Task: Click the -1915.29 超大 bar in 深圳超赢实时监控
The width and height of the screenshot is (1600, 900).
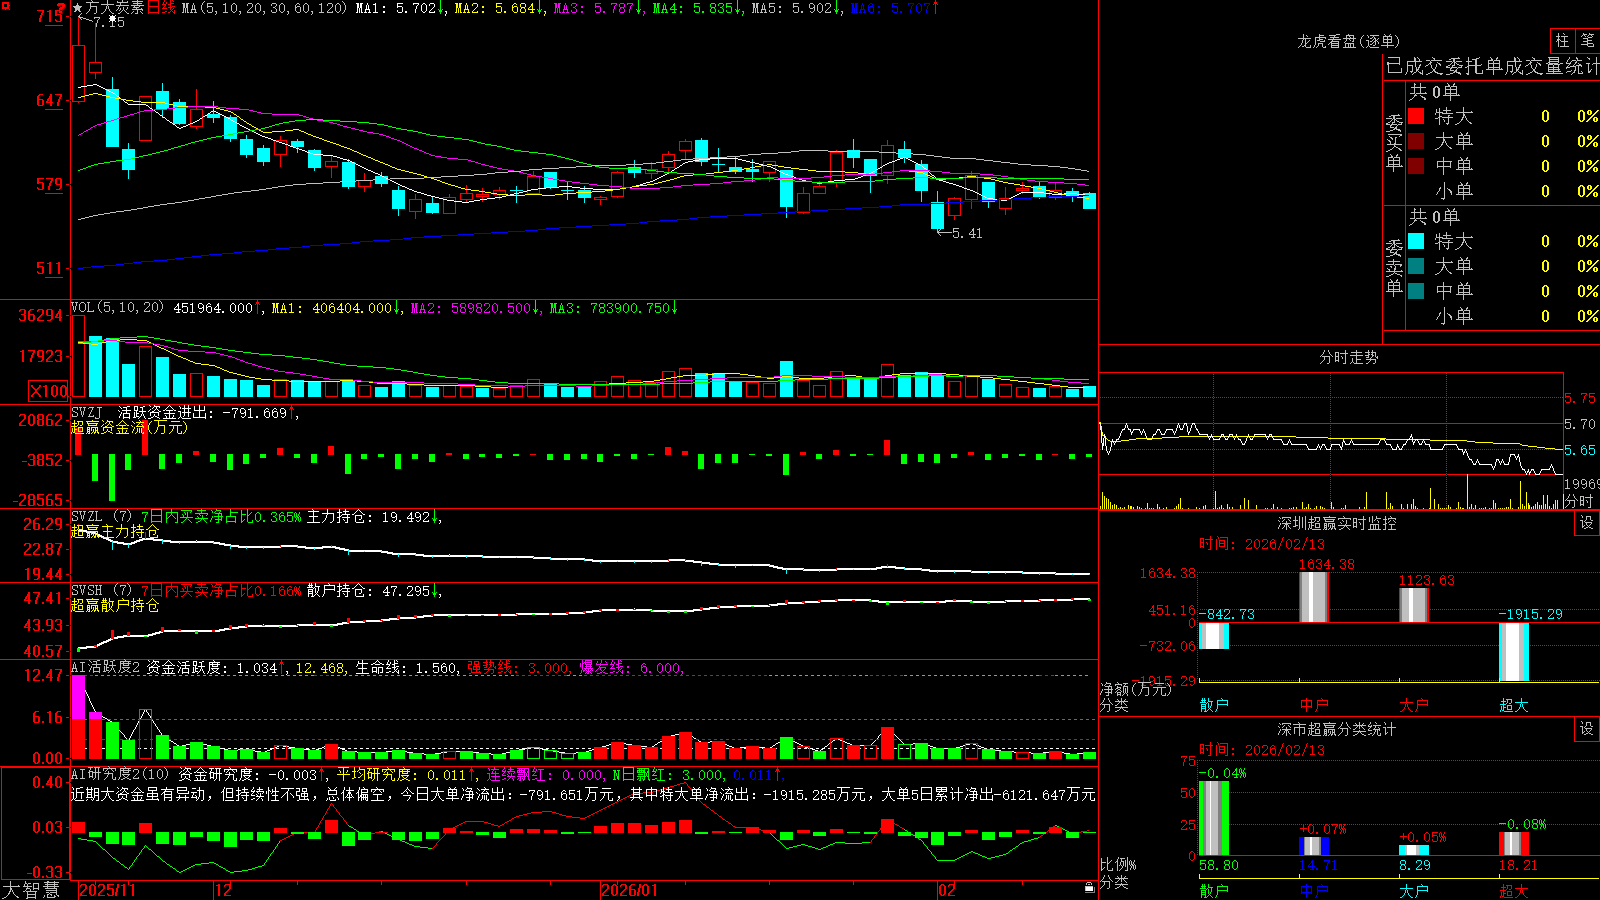Action: point(1513,651)
